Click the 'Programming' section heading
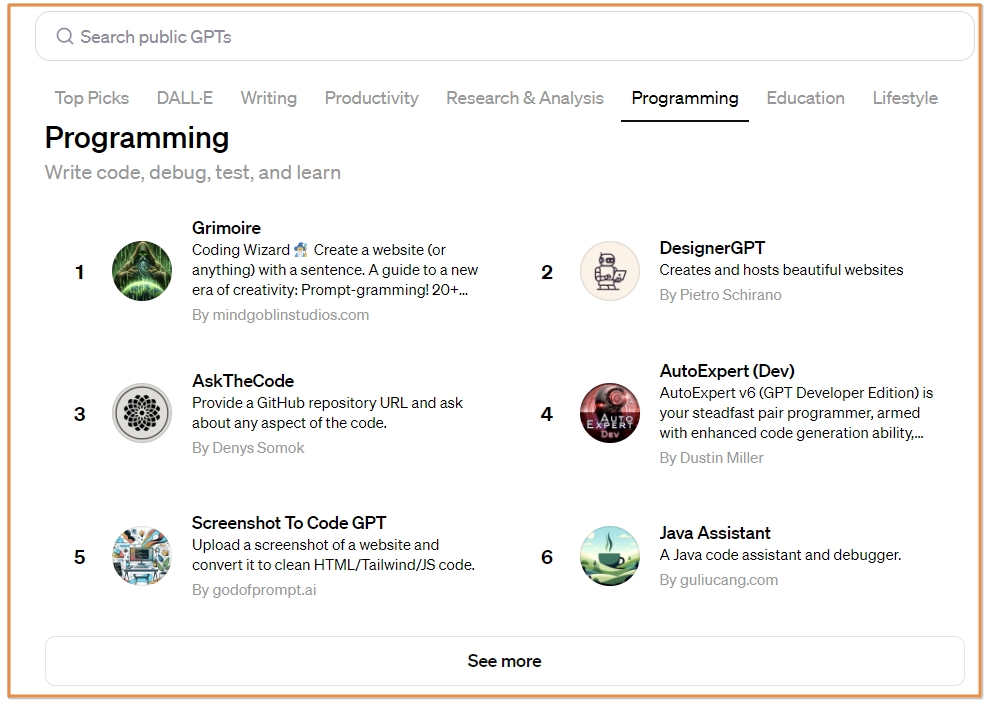The image size is (998, 702). (137, 138)
